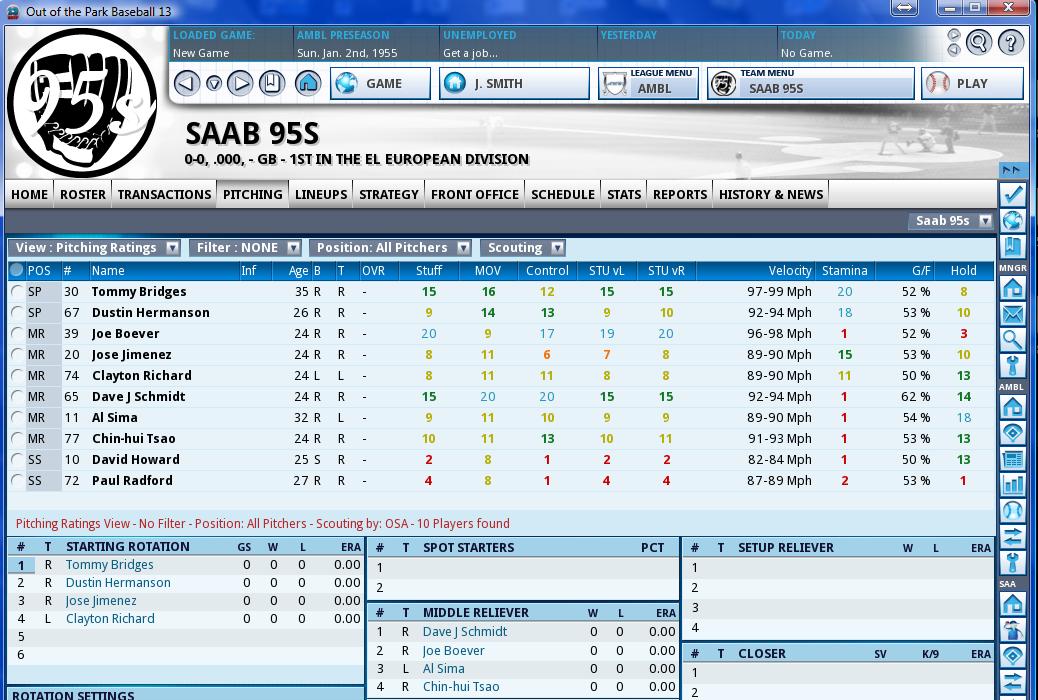The width and height of the screenshot is (1038, 700).
Task: Collapse the right sidebar with the double-arrow
Action: [1012, 170]
